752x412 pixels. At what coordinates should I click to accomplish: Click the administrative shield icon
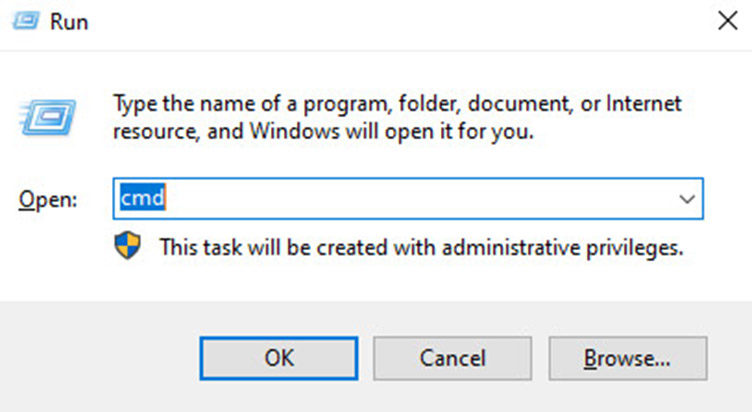[128, 246]
